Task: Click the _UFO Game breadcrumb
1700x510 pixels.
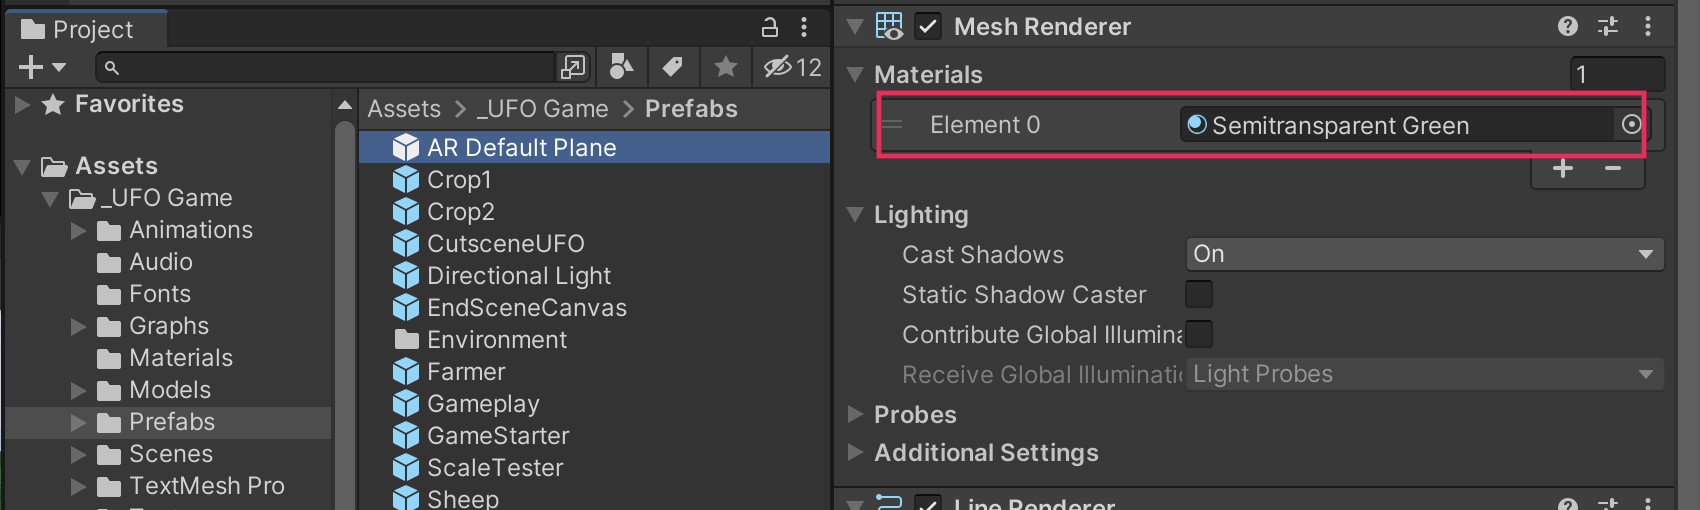Action: tap(542, 109)
